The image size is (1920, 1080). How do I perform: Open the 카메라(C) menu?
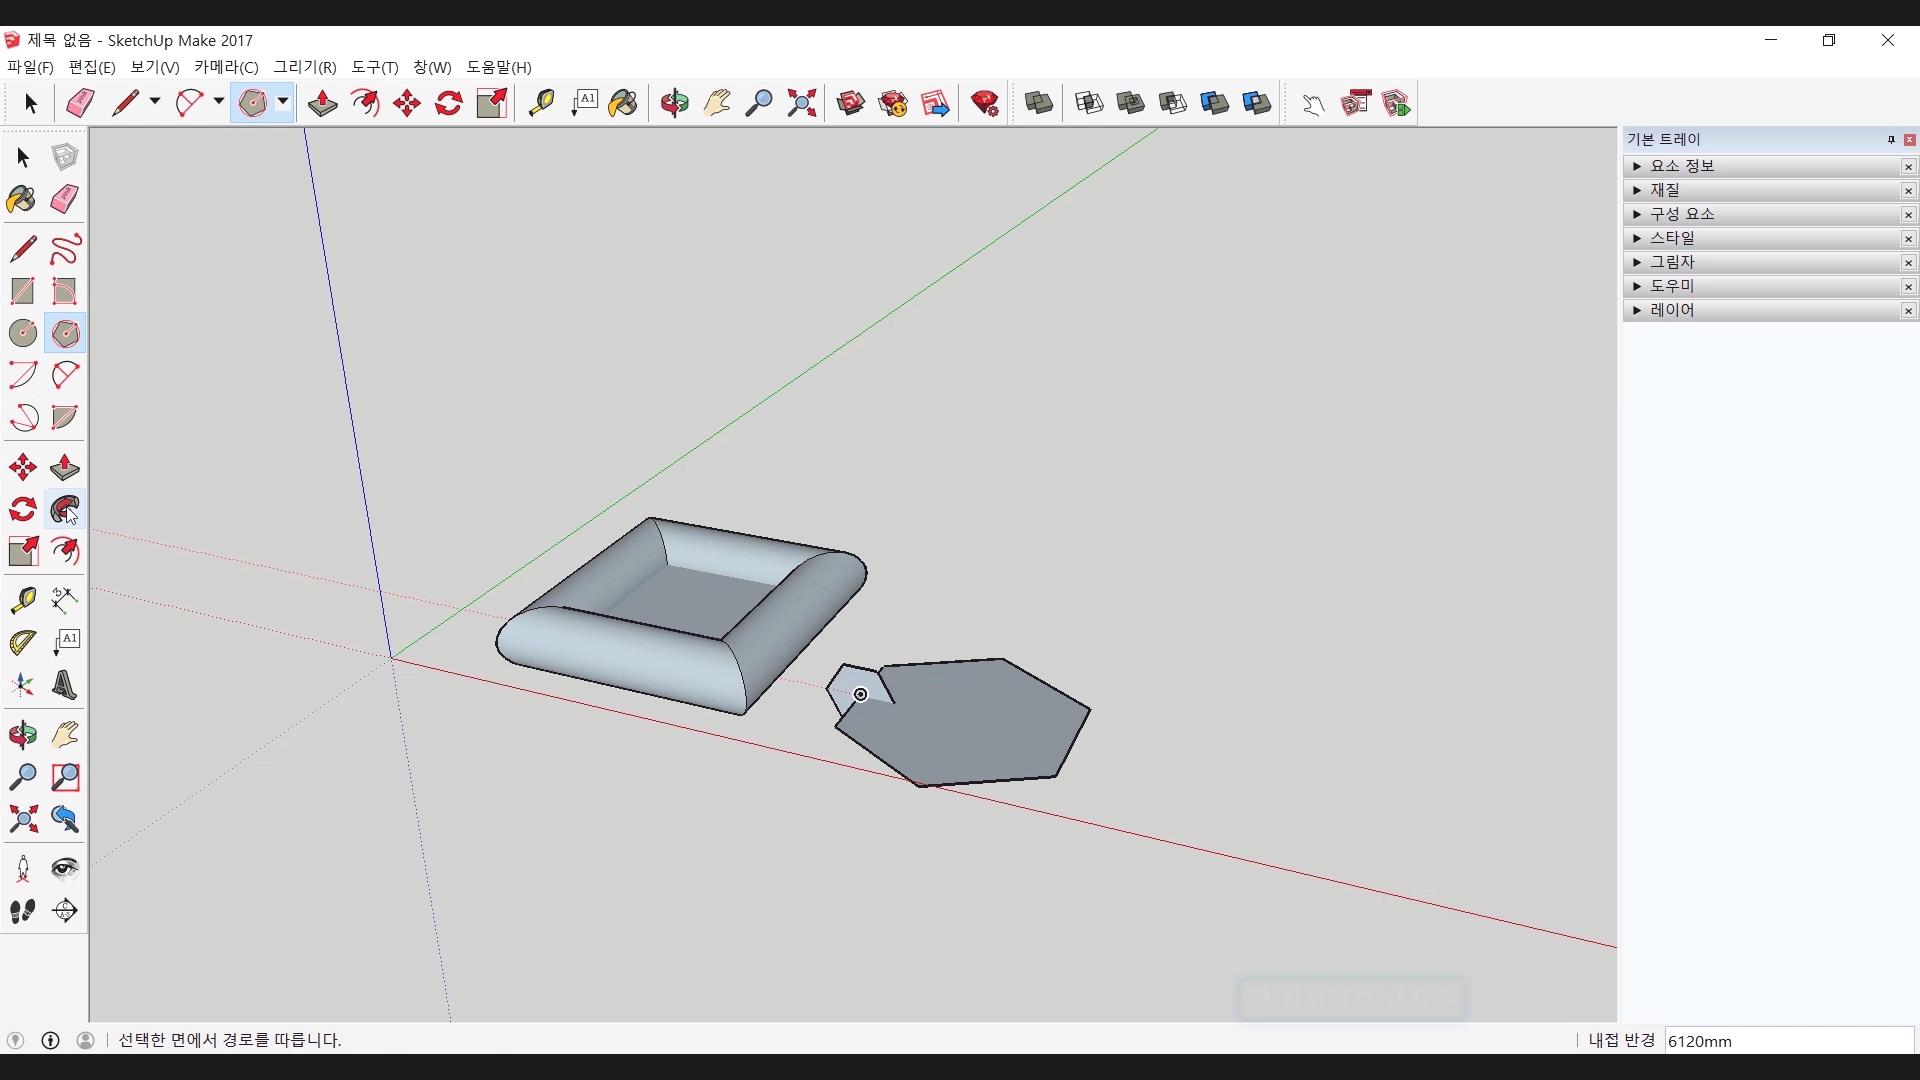226,67
